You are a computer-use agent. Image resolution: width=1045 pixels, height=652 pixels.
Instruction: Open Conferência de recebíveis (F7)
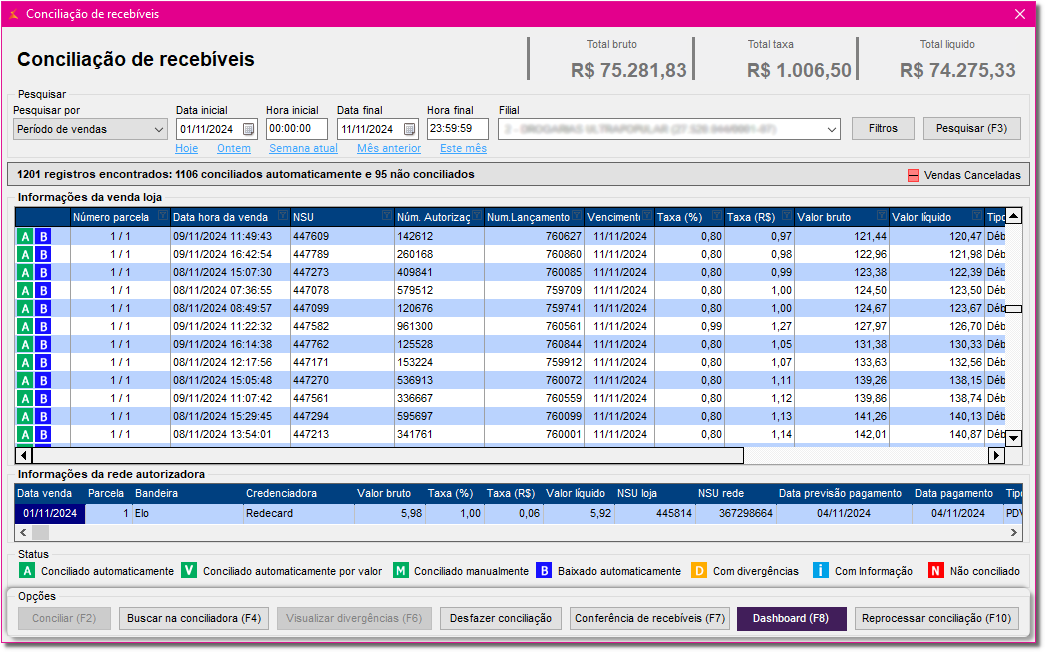pyautogui.click(x=650, y=618)
